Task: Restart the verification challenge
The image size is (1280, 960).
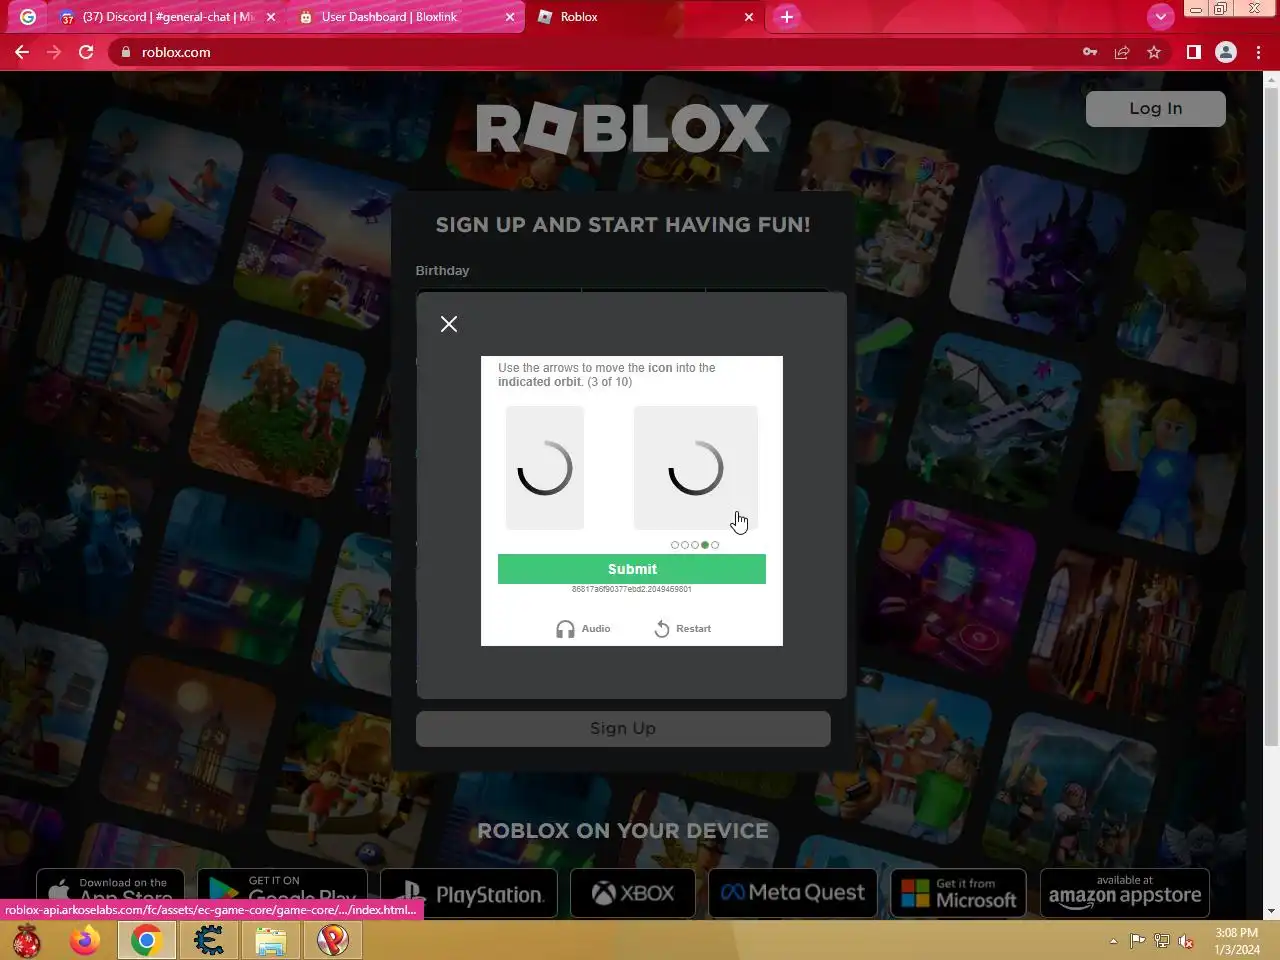Action: tap(682, 629)
